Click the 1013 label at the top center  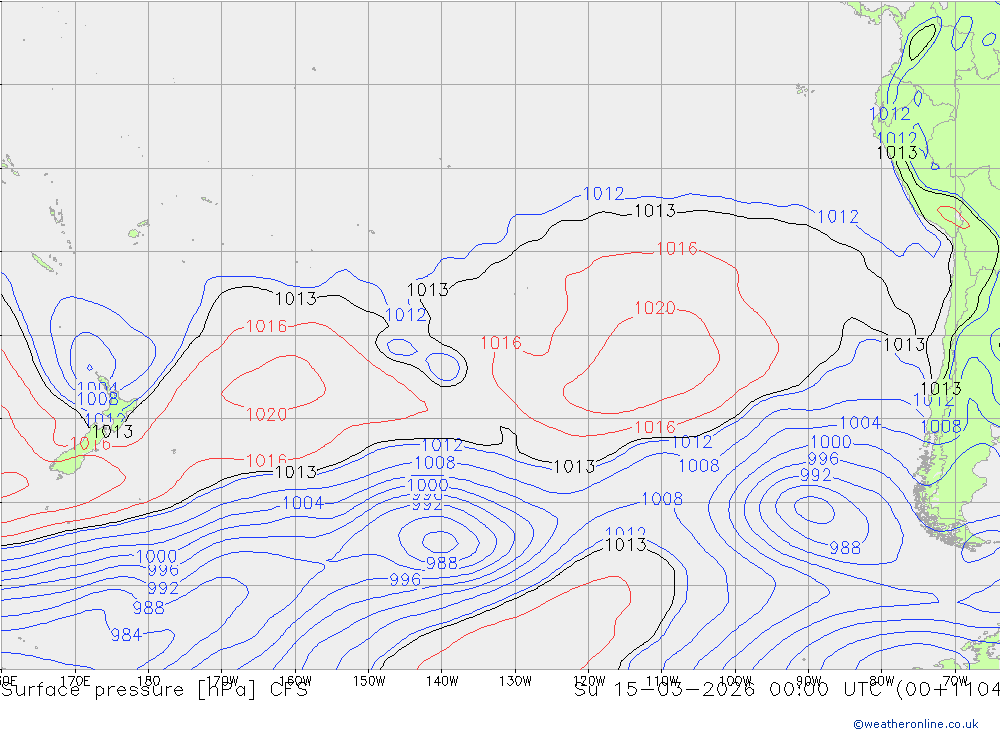655,211
